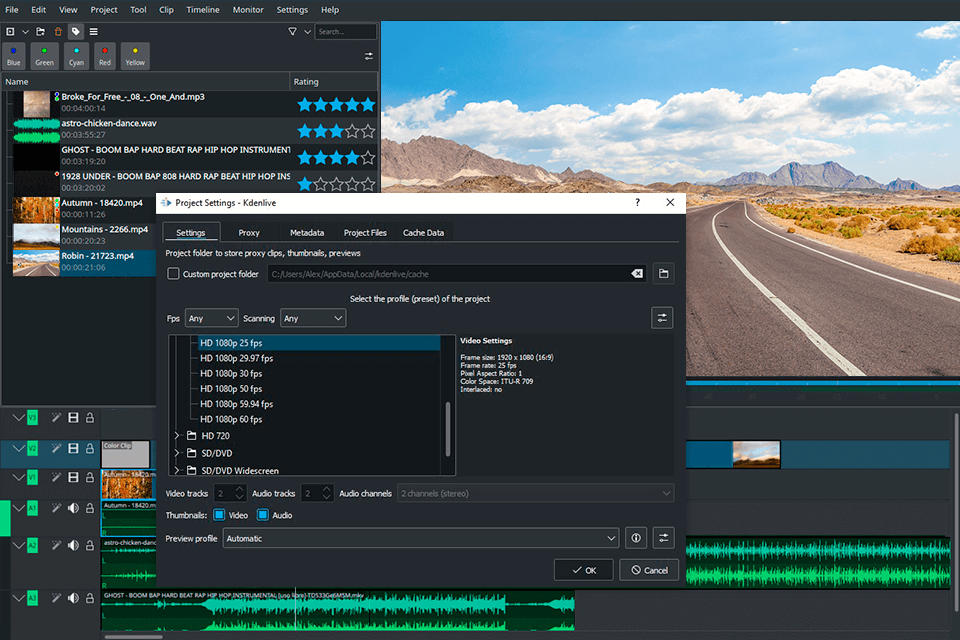This screenshot has width=960, height=640.
Task: Click the Create Folder icon in the bin
Action: [40, 31]
